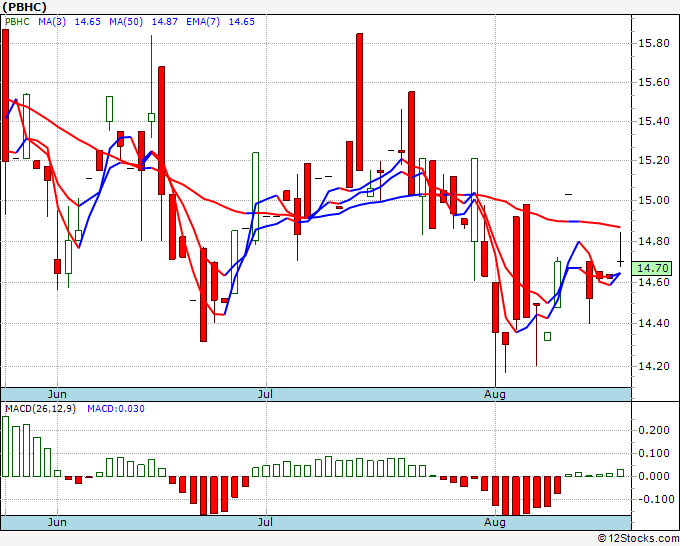Click Jun on the MACD panel time axis

tap(57, 522)
